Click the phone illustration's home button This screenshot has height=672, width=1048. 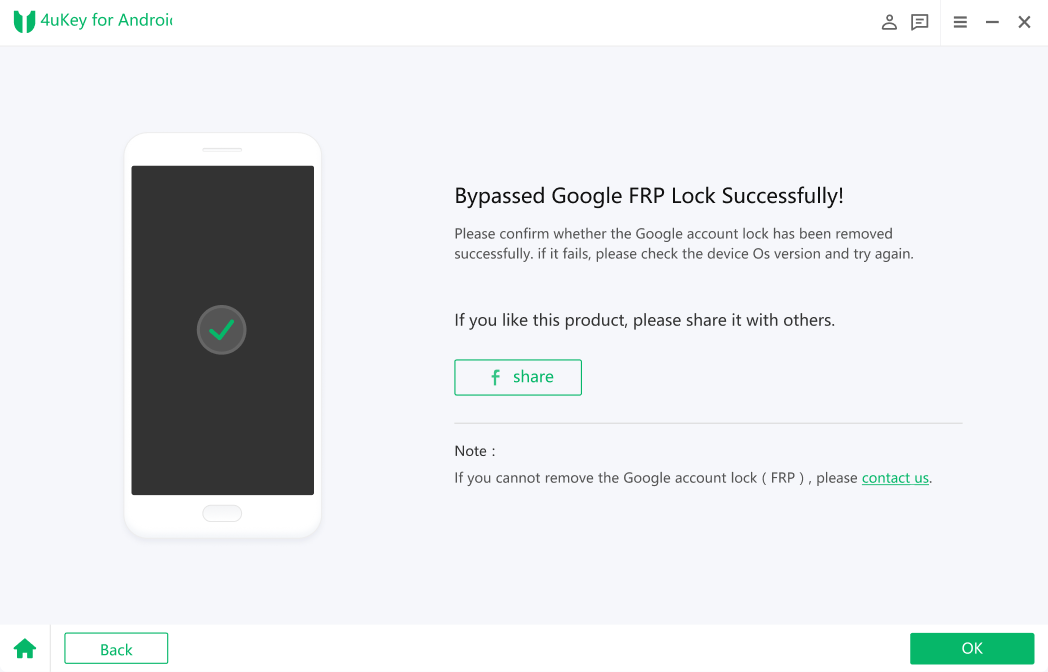pyautogui.click(x=222, y=513)
